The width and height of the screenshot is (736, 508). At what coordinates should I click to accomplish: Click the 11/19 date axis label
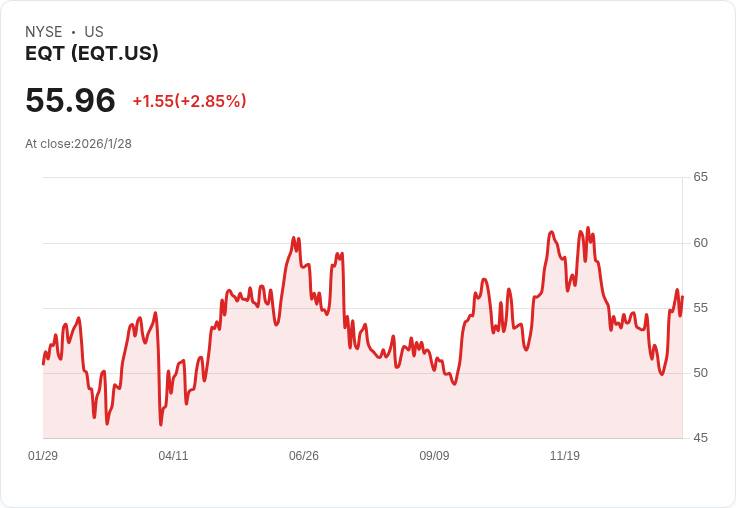565,456
